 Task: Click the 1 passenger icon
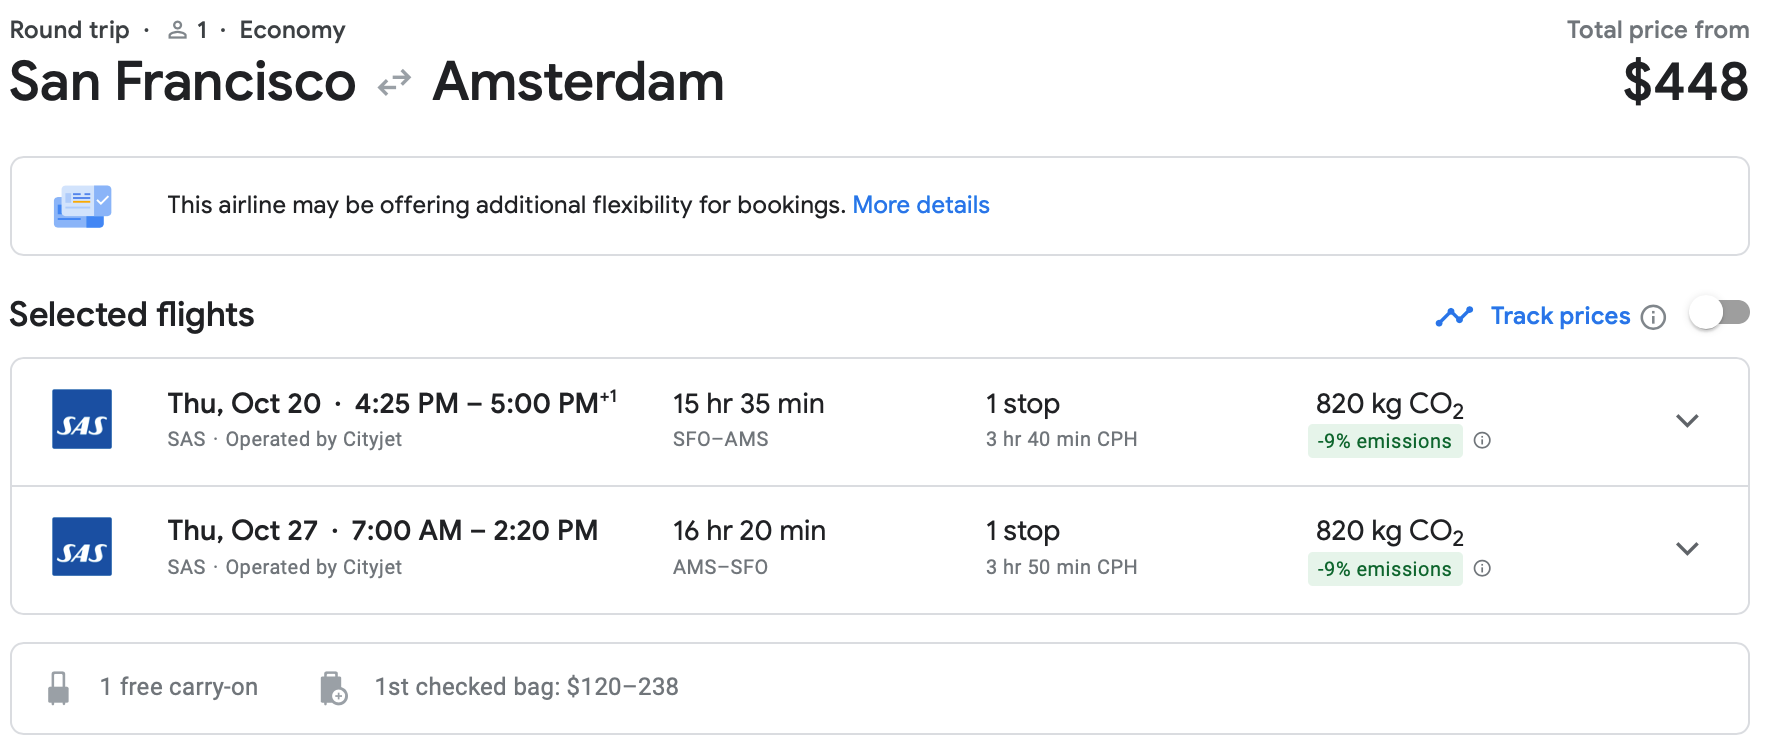[x=178, y=31]
